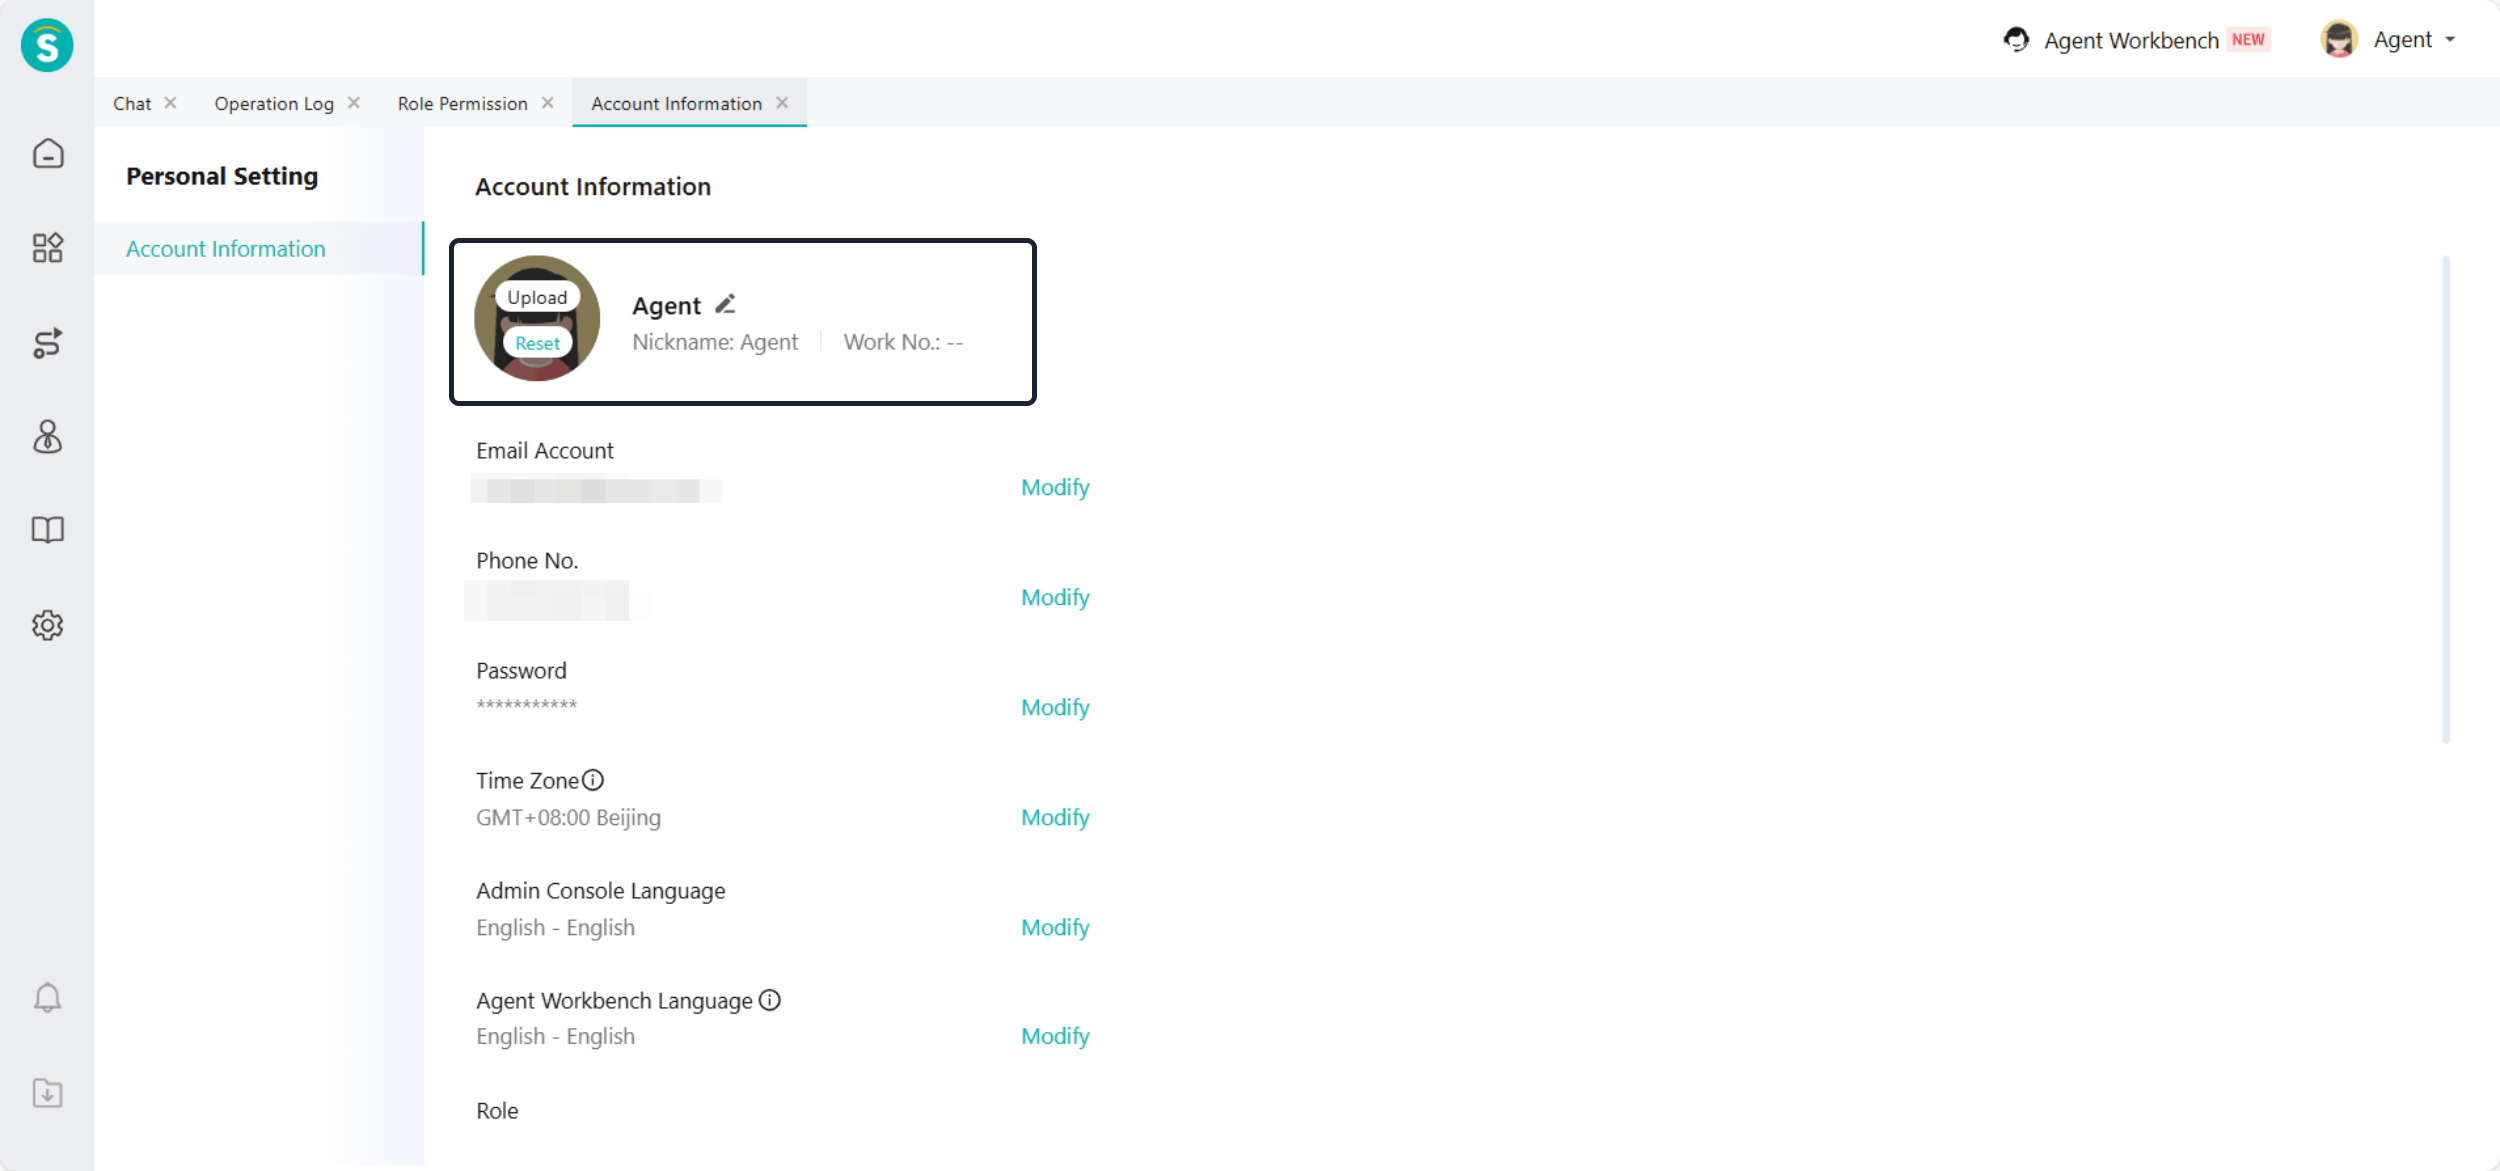Viewport: 2500px width, 1171px height.
Task: Open the home icon in sidebar
Action: (x=47, y=154)
